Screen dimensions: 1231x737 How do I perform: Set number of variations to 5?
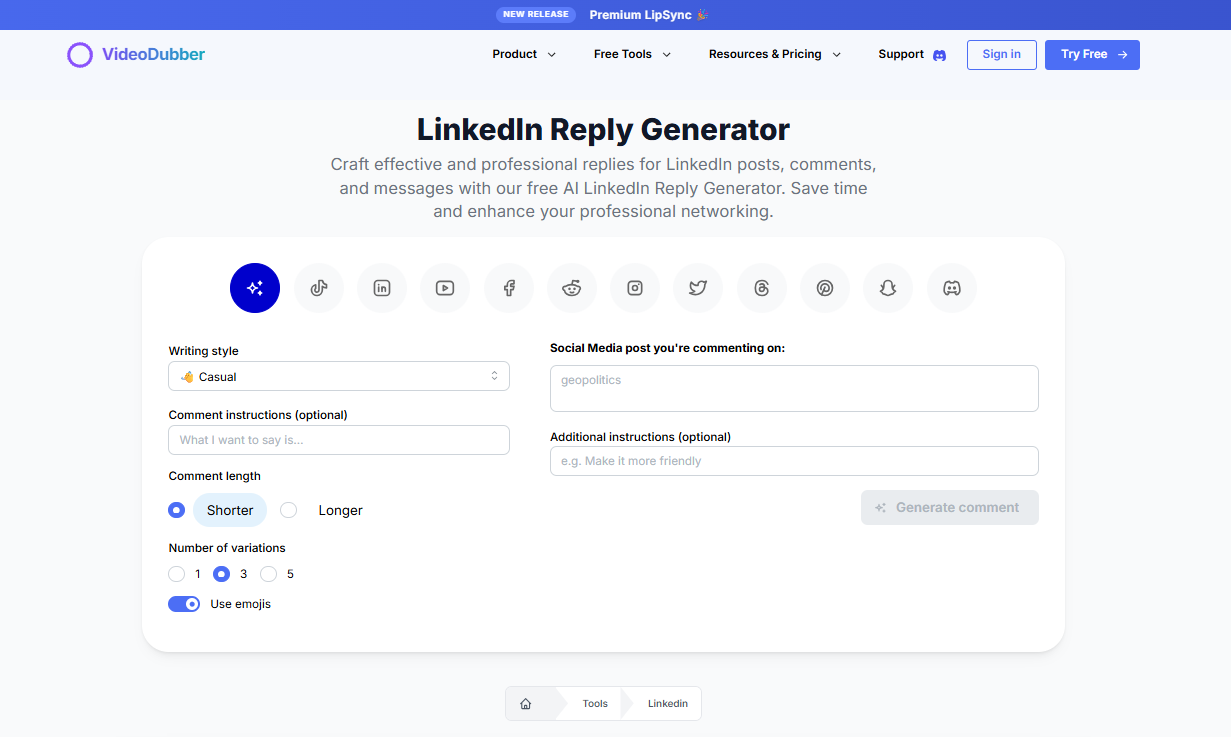(x=268, y=574)
